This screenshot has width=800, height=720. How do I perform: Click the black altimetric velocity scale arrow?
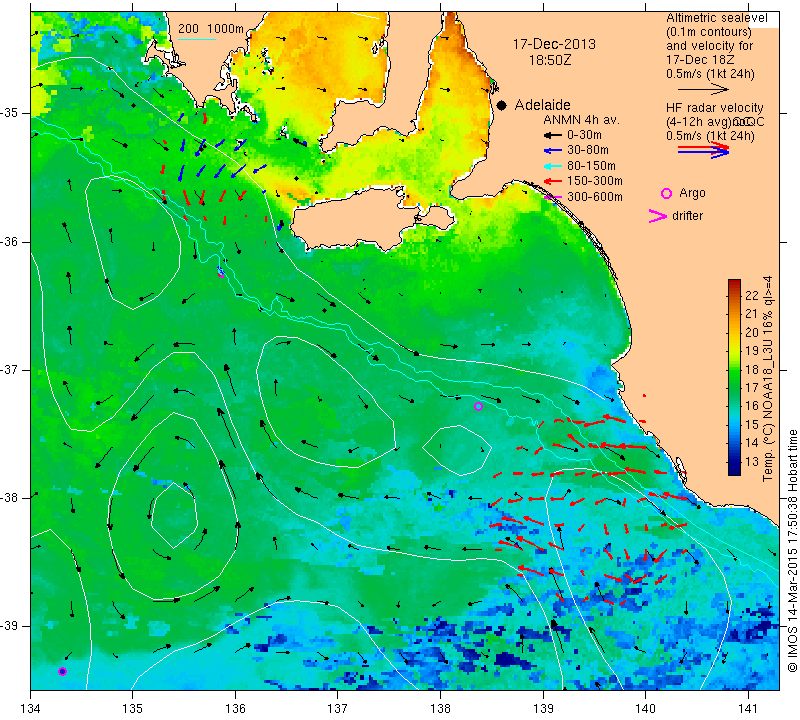click(x=703, y=89)
